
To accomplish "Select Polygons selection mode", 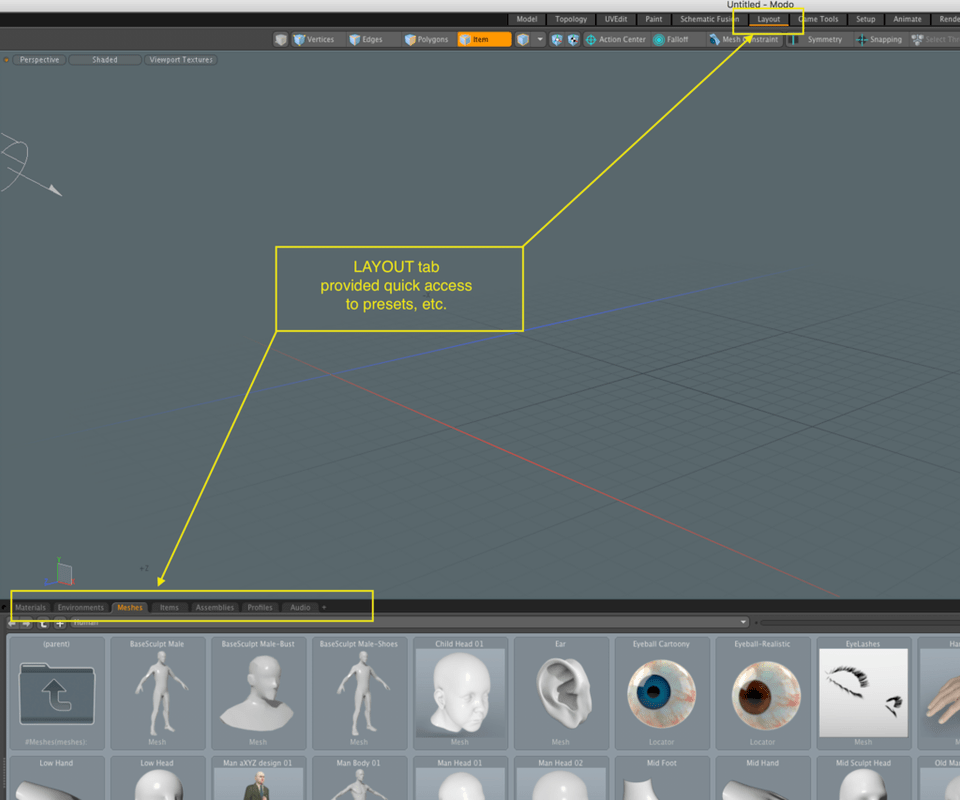I will point(427,40).
